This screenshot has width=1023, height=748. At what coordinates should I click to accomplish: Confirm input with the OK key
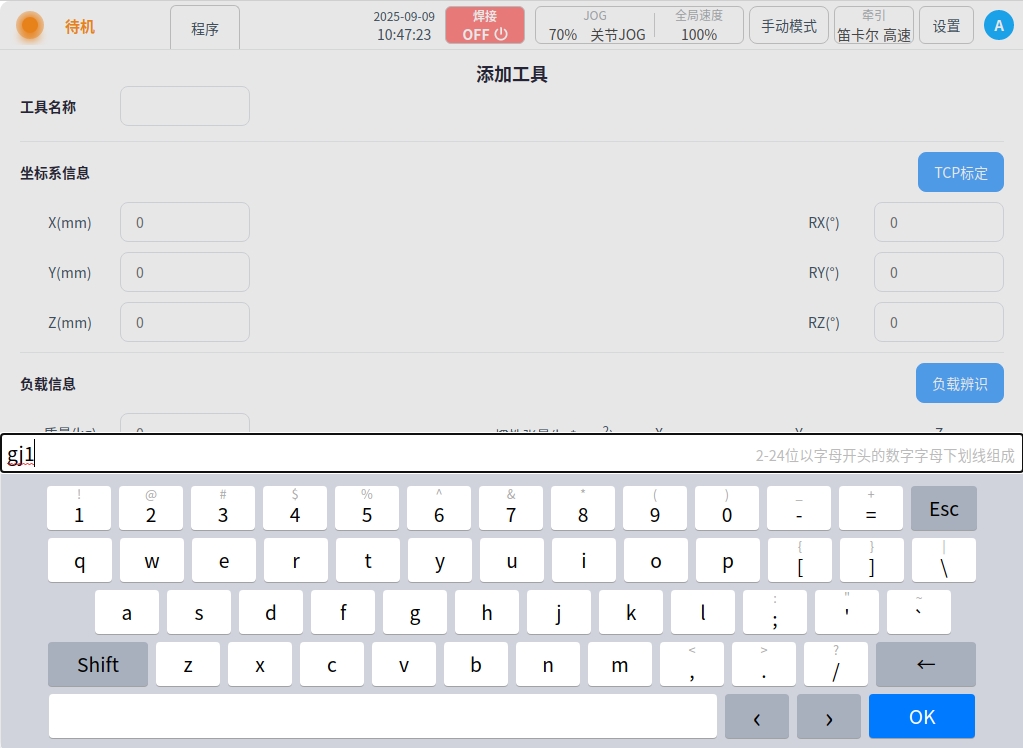click(921, 717)
